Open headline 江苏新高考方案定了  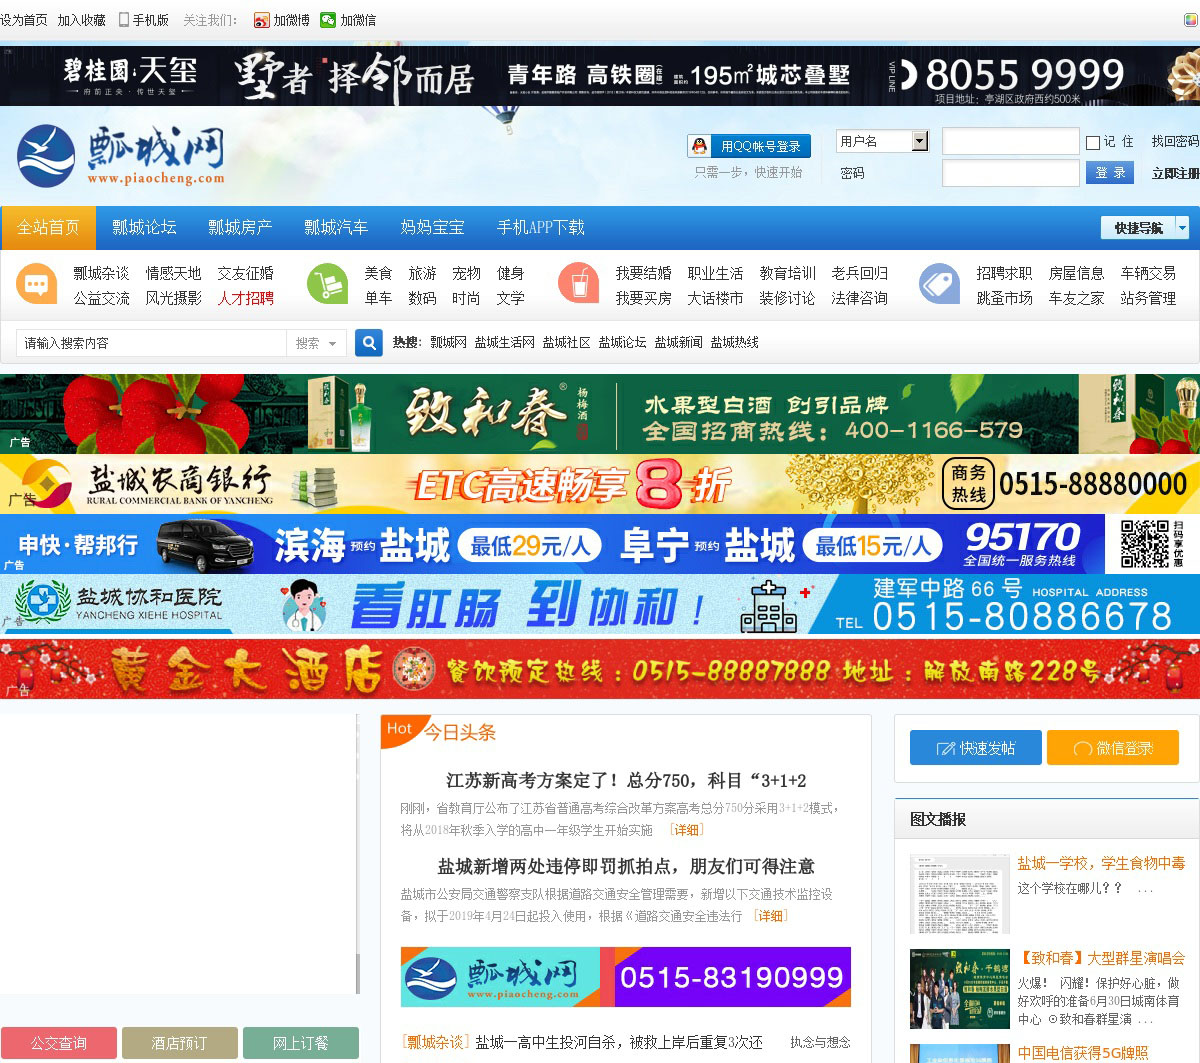pos(626,780)
